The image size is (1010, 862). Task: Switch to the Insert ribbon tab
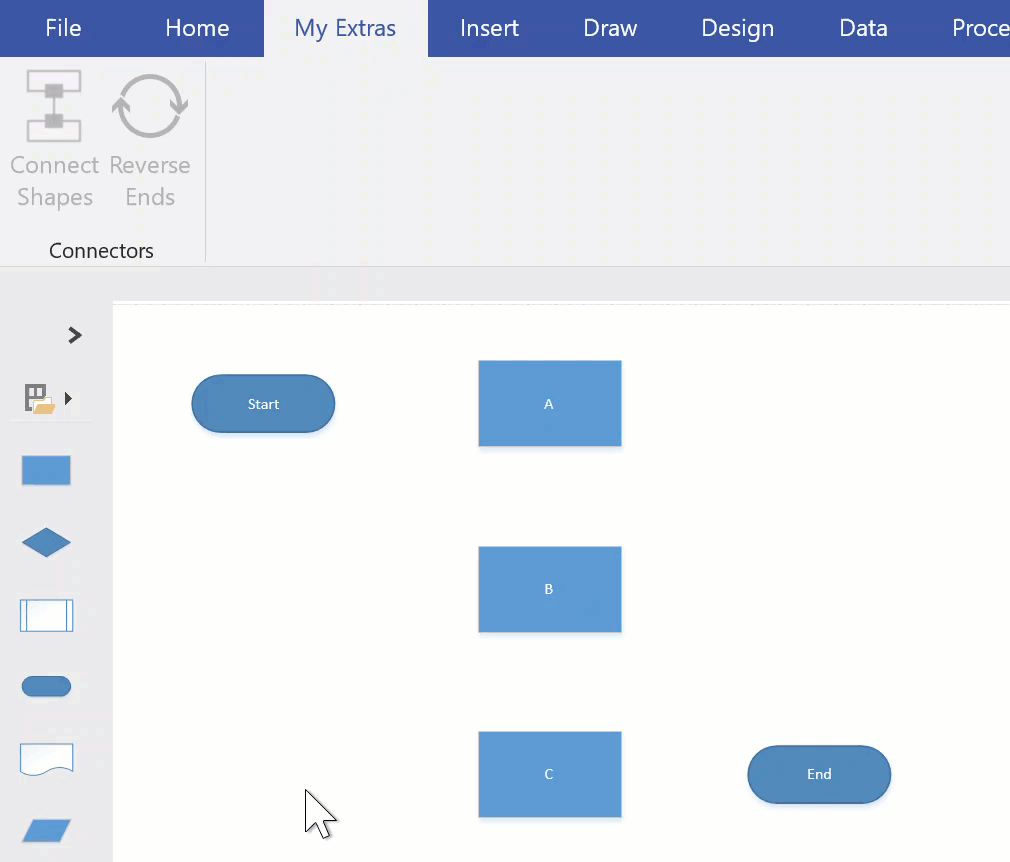point(489,28)
